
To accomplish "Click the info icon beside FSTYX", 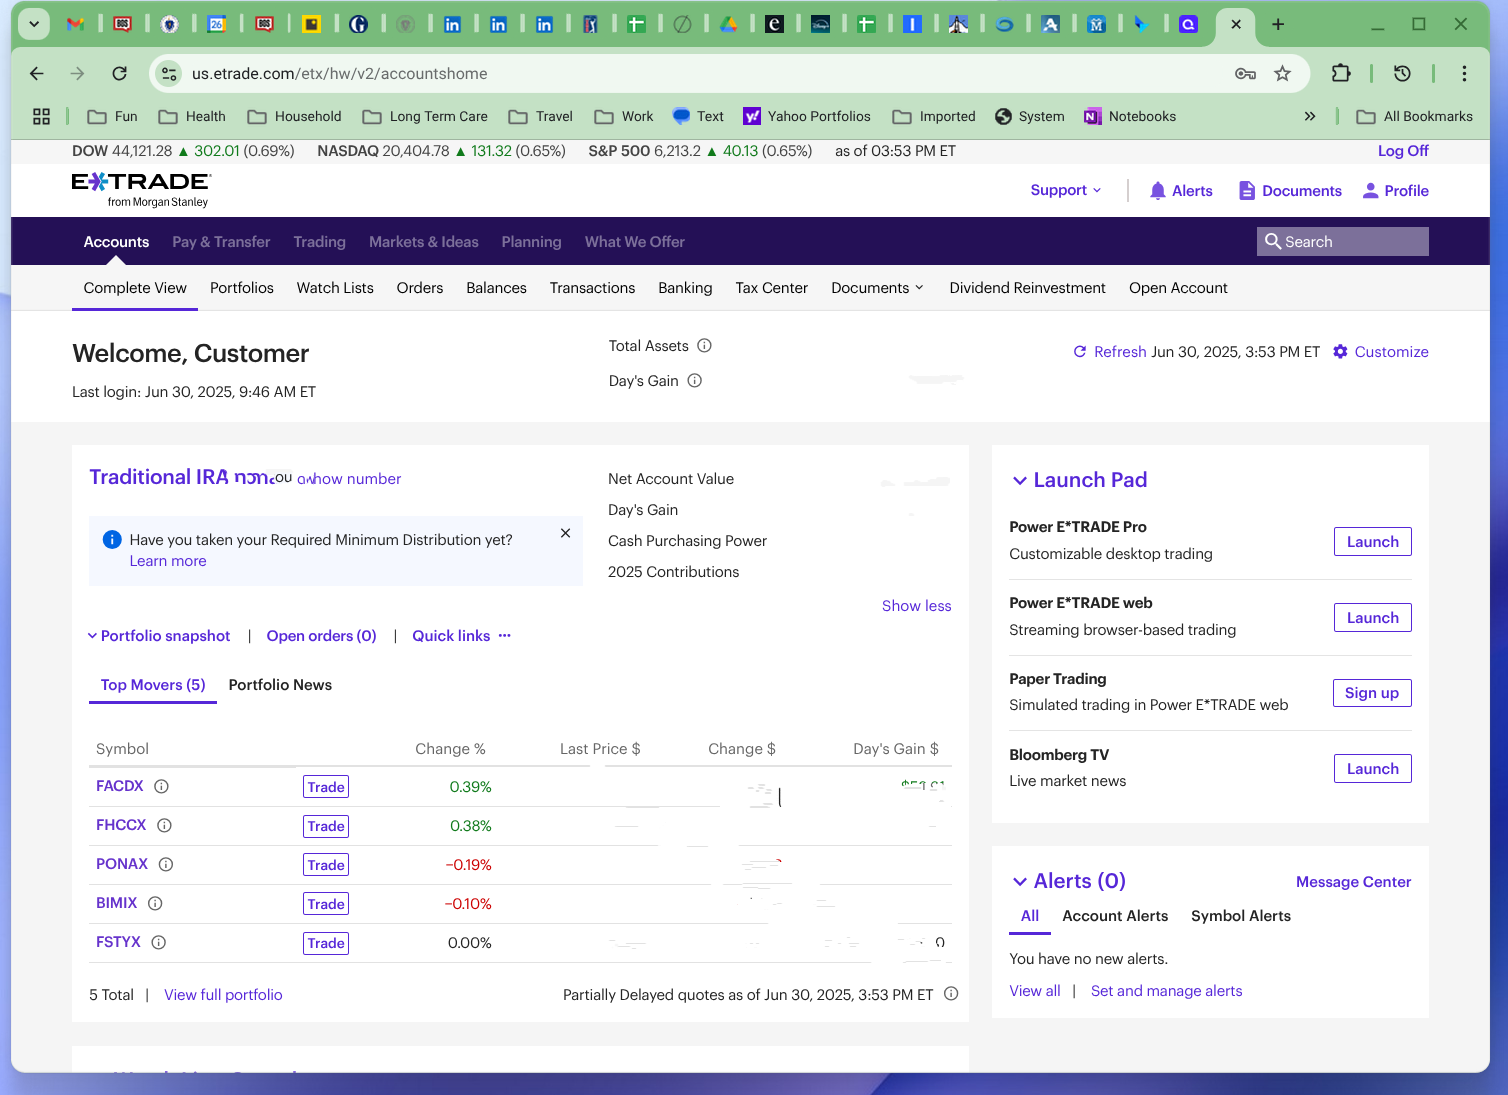I will tap(158, 943).
